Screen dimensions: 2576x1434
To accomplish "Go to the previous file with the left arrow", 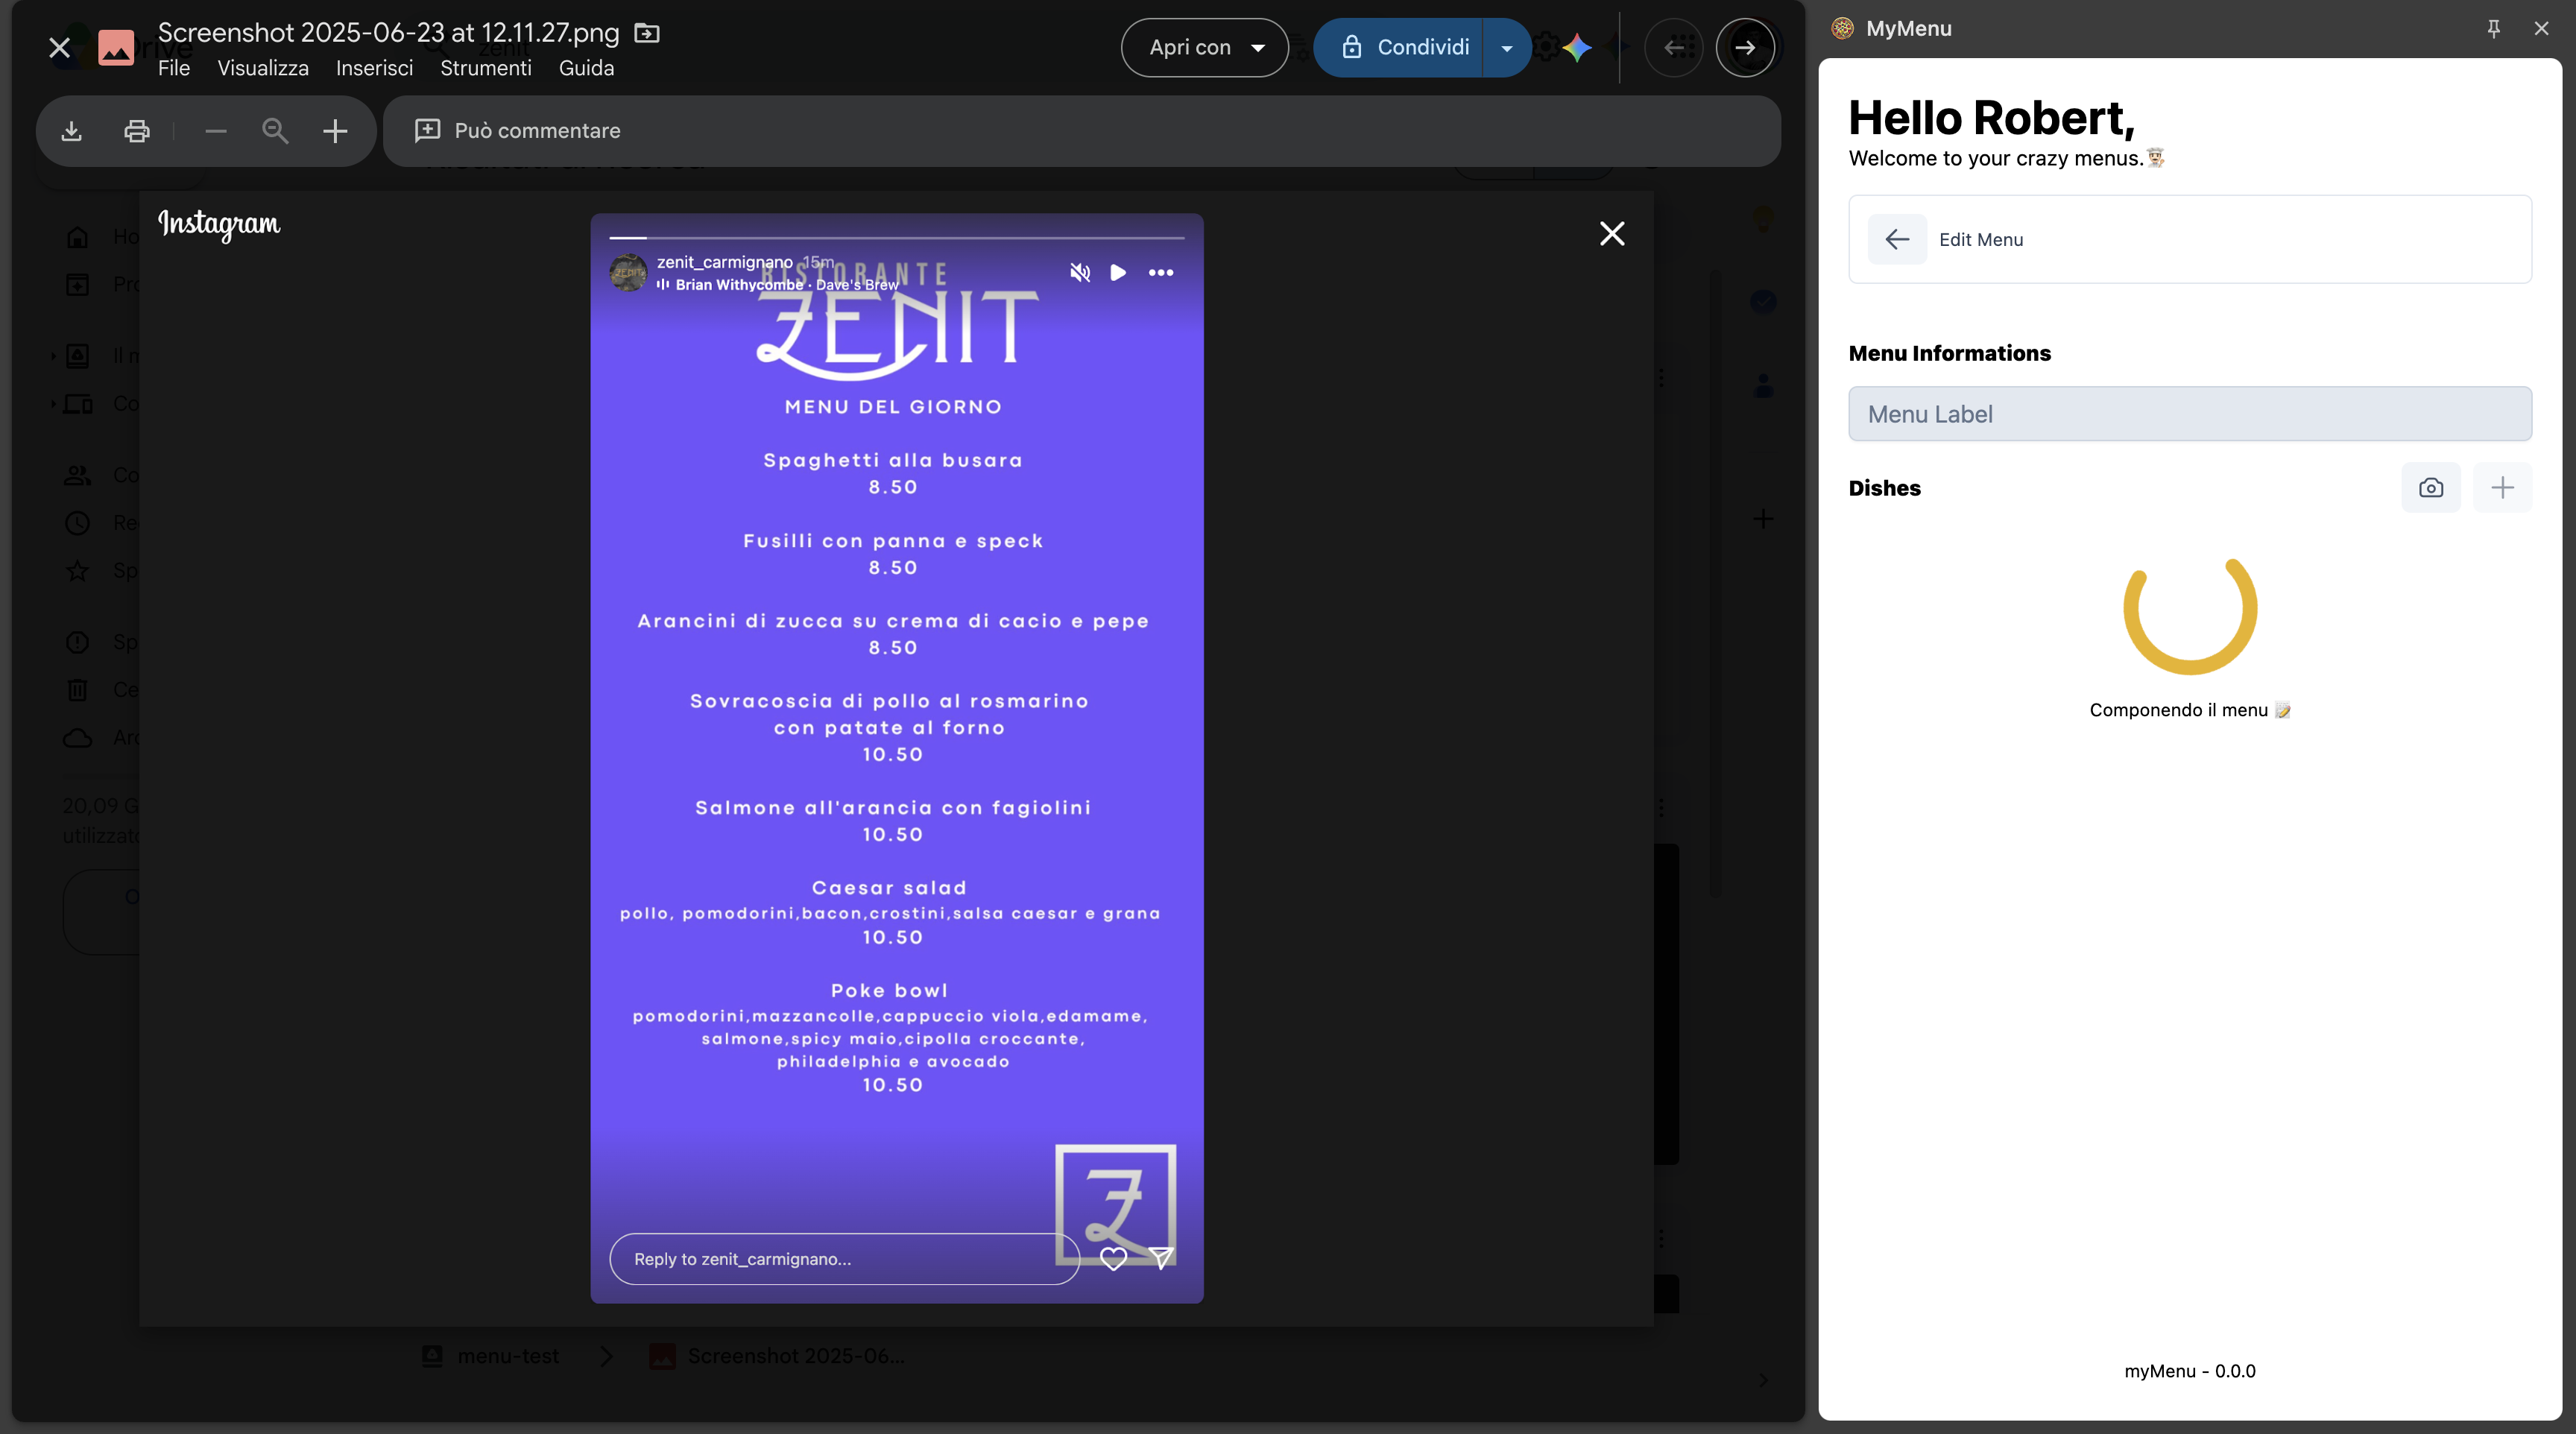I will point(1674,47).
